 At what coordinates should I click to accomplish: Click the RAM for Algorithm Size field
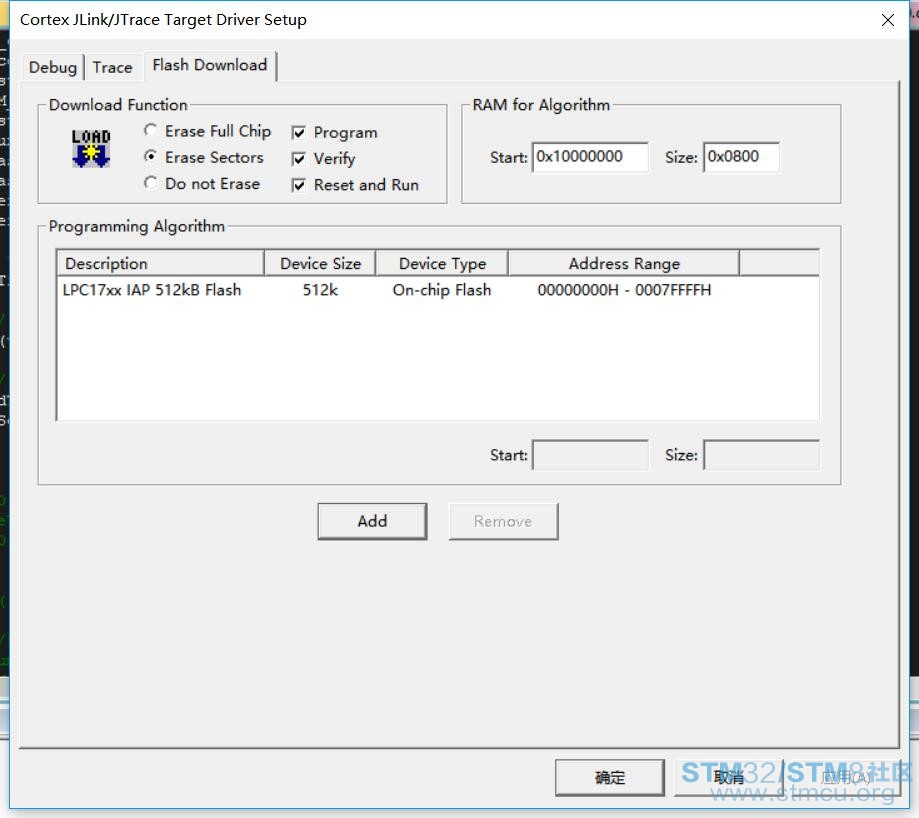pos(740,157)
